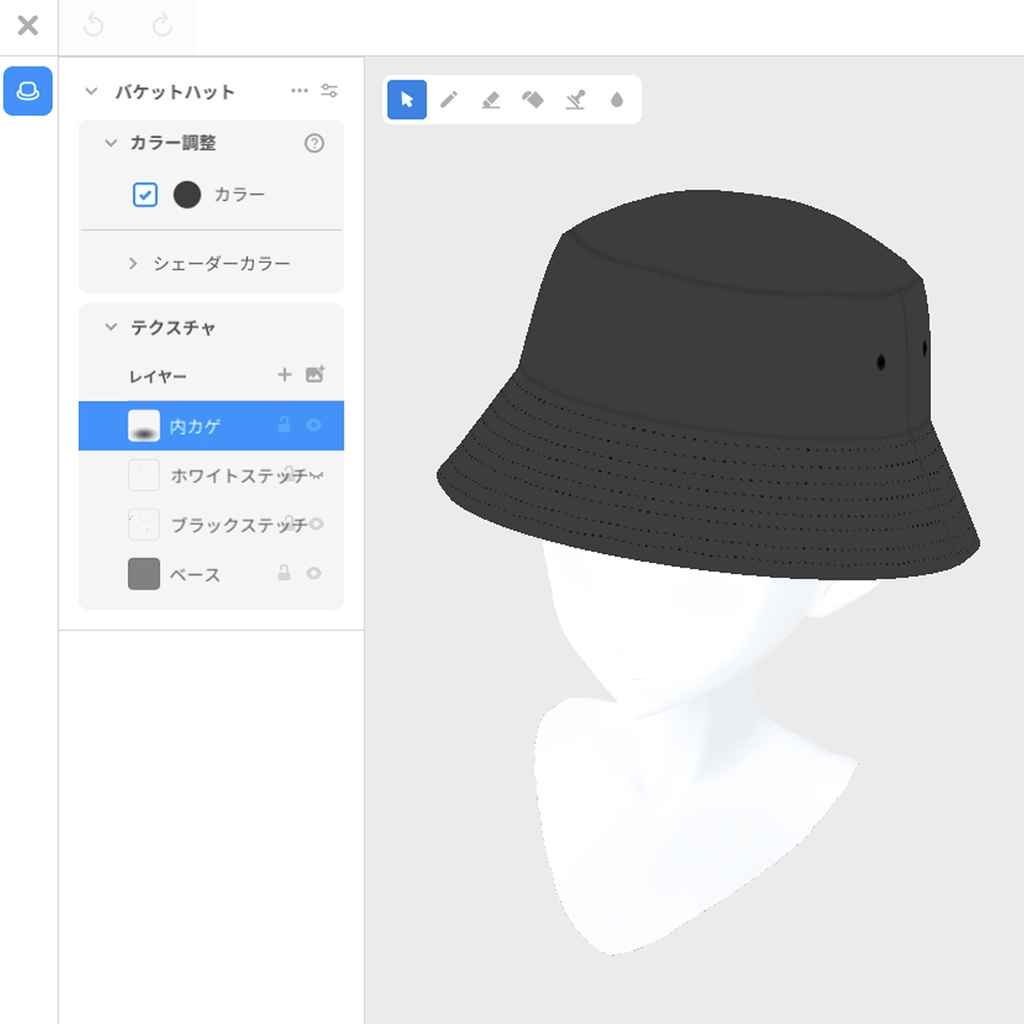
Task: Open the dark gray カラー swatch
Action: (187, 195)
